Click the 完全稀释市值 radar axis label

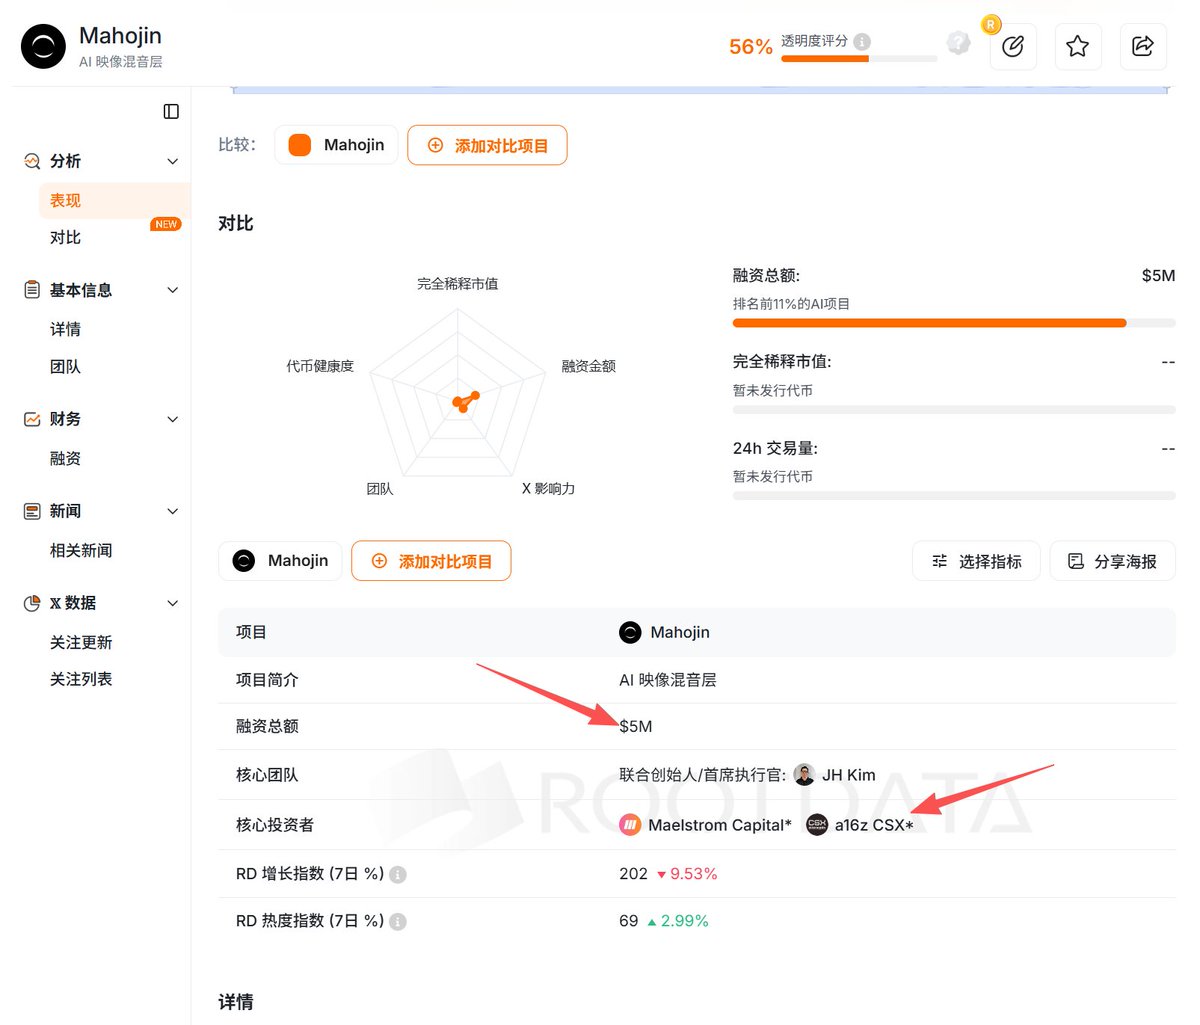click(458, 284)
